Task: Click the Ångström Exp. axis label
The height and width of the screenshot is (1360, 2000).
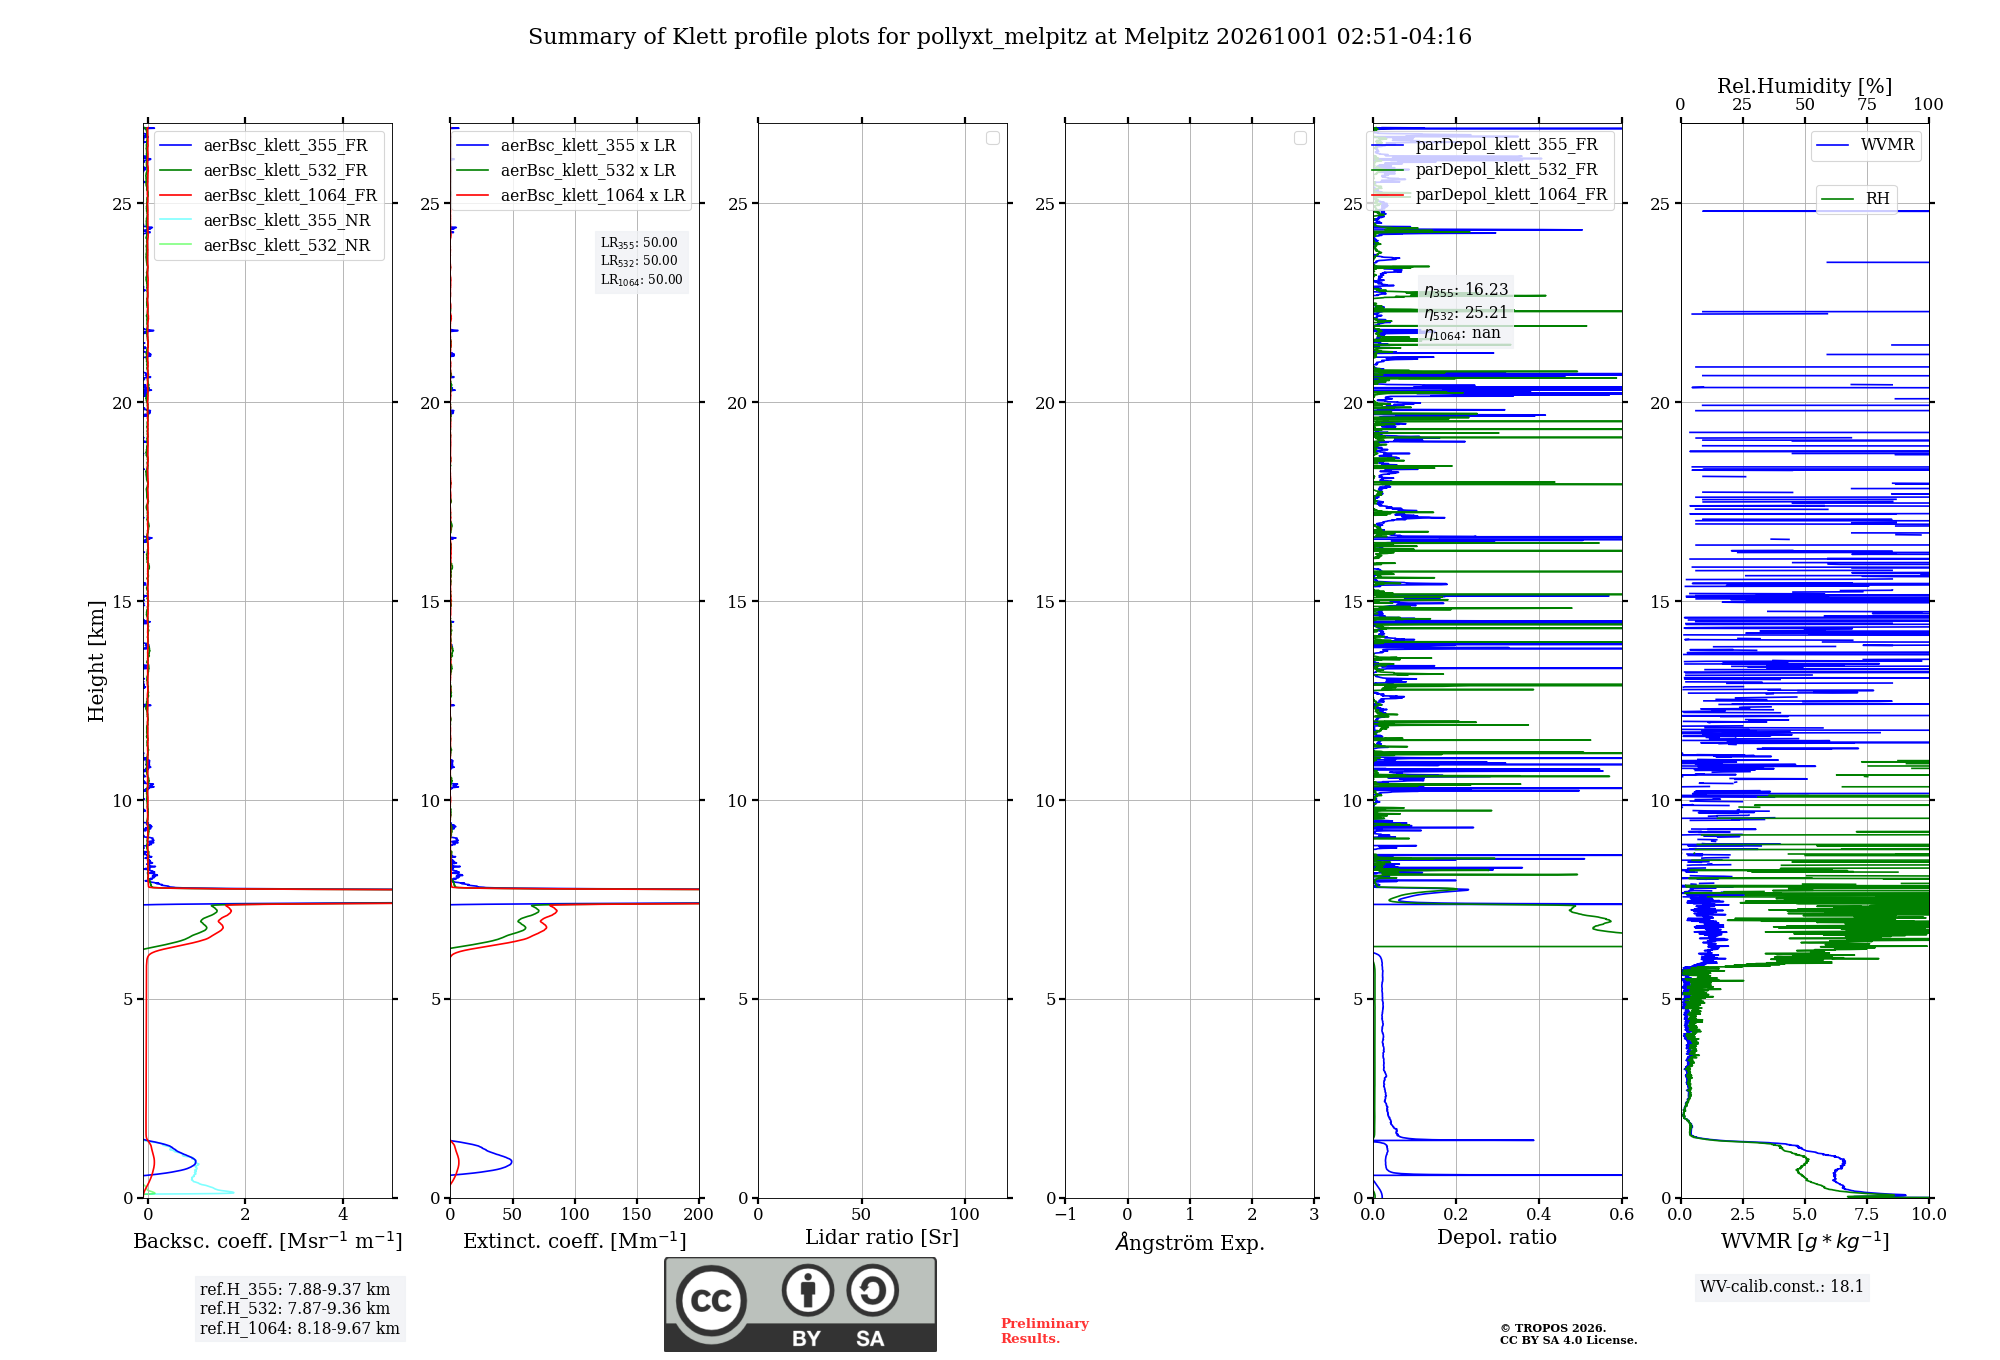Action: [1190, 1242]
